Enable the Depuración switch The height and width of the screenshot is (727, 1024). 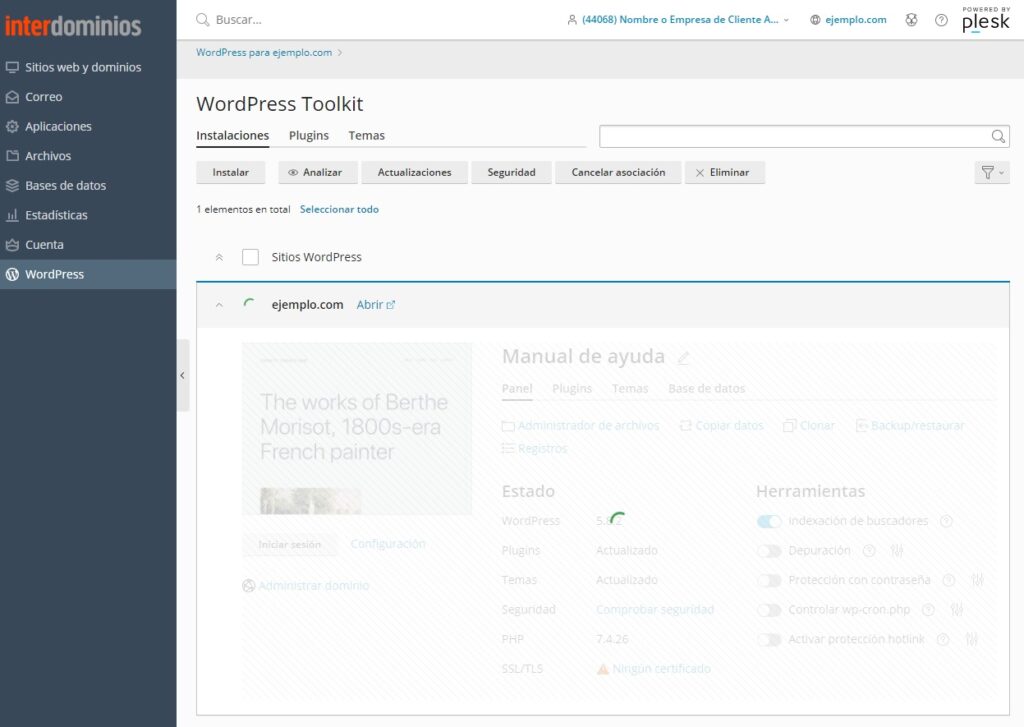(769, 551)
